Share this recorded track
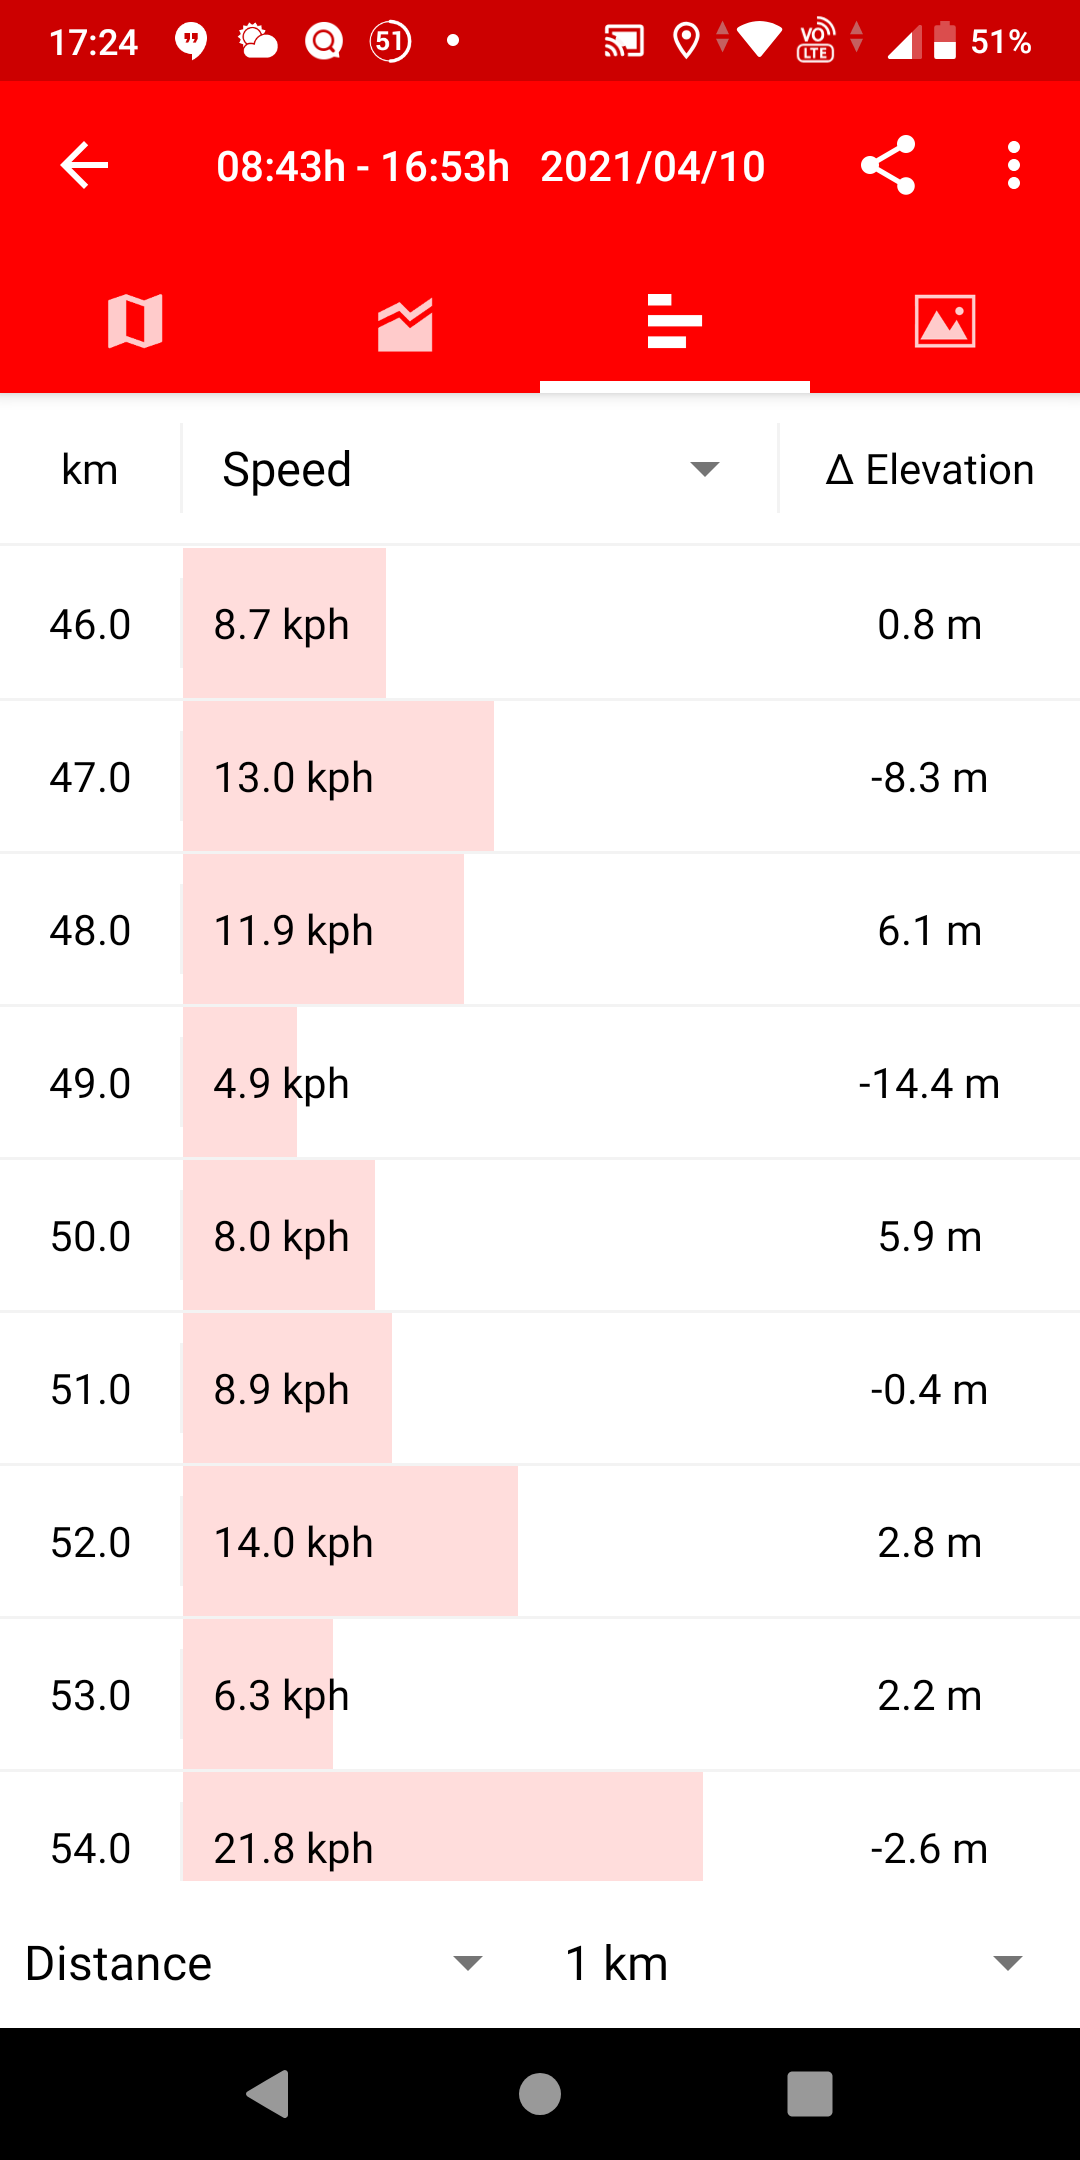This screenshot has width=1080, height=2160. click(888, 166)
